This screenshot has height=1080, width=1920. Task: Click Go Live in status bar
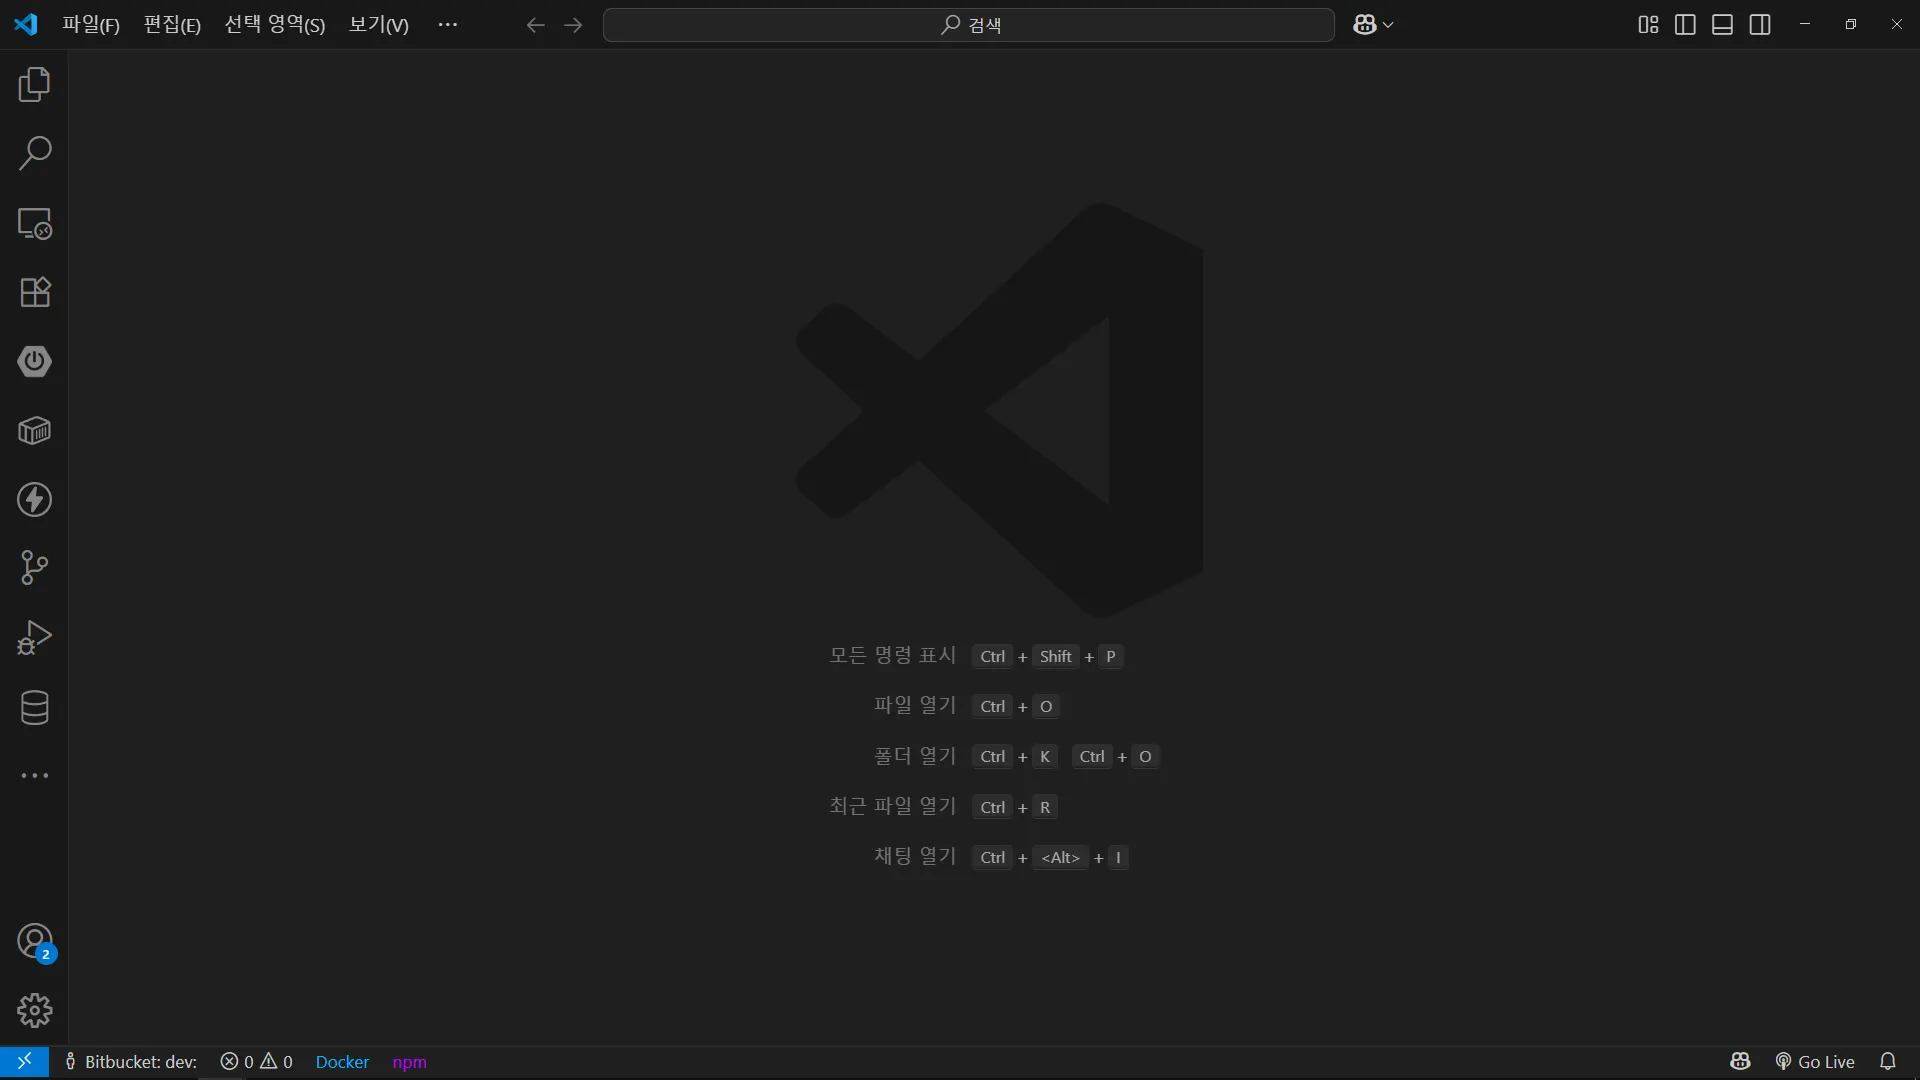(1815, 1062)
